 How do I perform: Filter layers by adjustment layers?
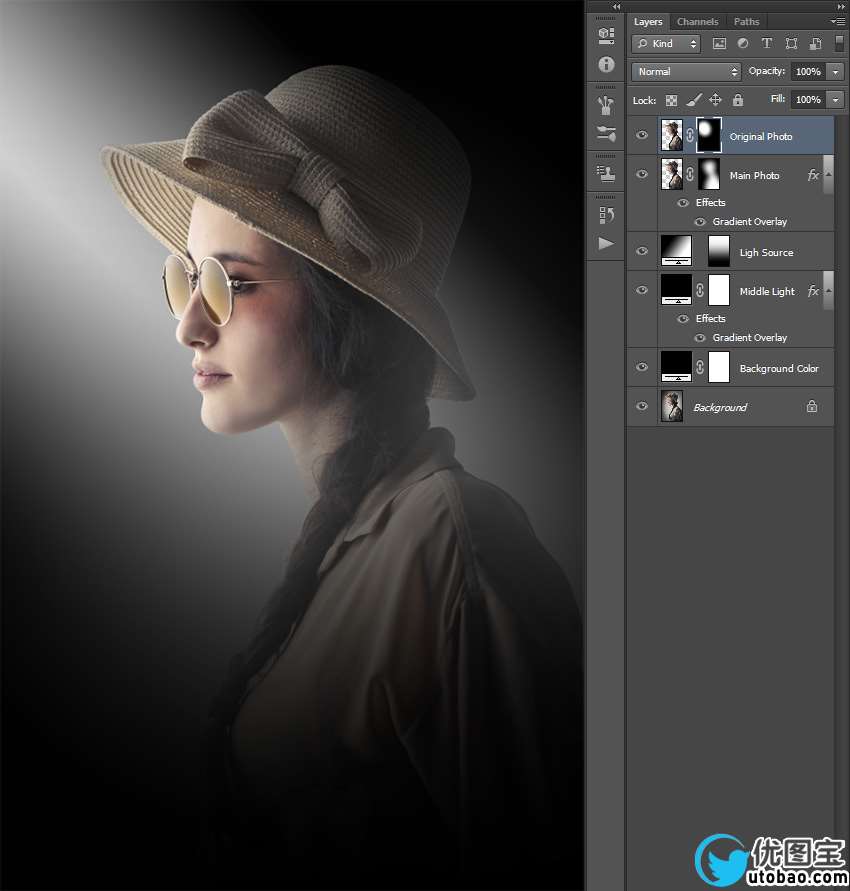[743, 44]
